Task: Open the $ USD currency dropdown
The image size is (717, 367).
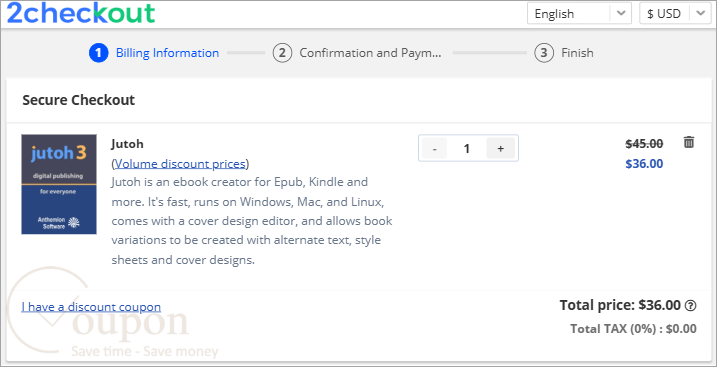Action: coord(675,13)
